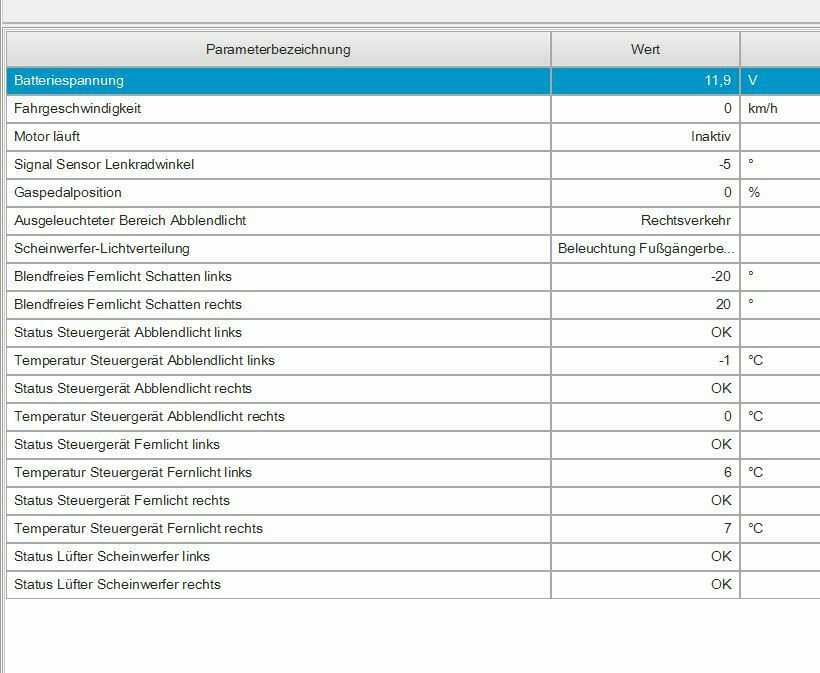The image size is (820, 673).
Task: Click the Parameterbezeichnung column header
Action: click(x=278, y=49)
